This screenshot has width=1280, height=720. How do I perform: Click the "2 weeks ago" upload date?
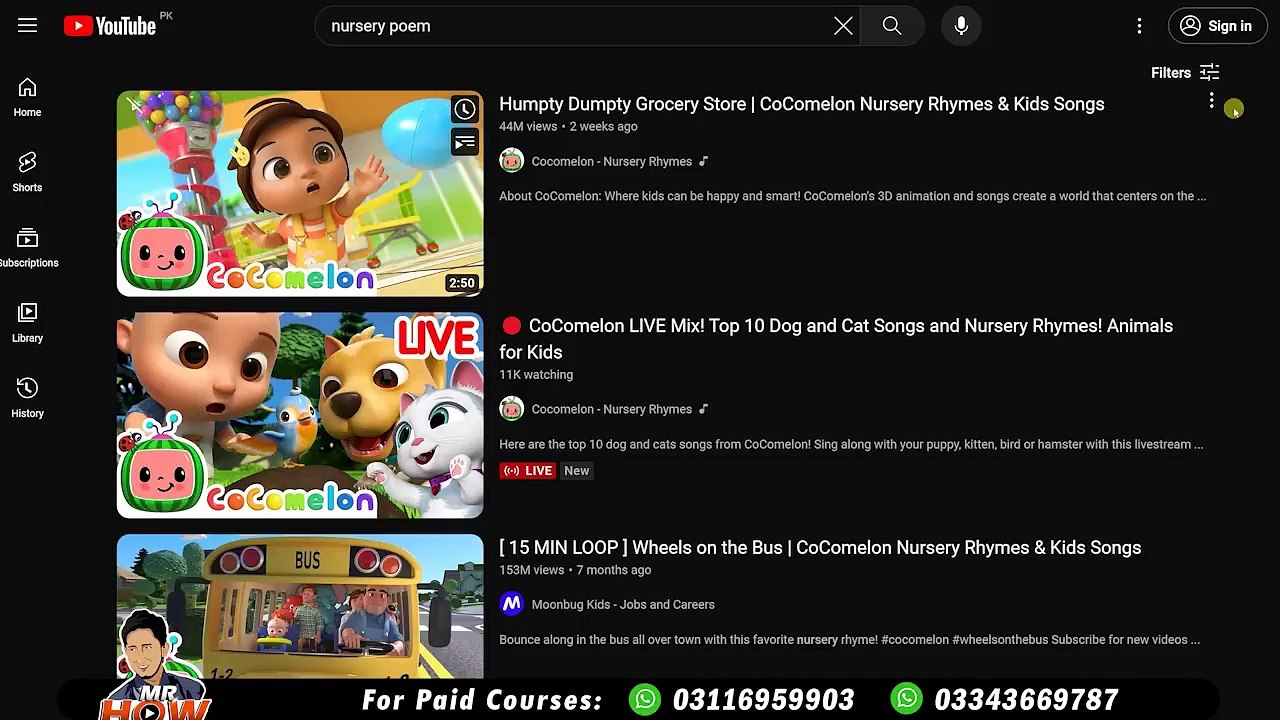(604, 127)
